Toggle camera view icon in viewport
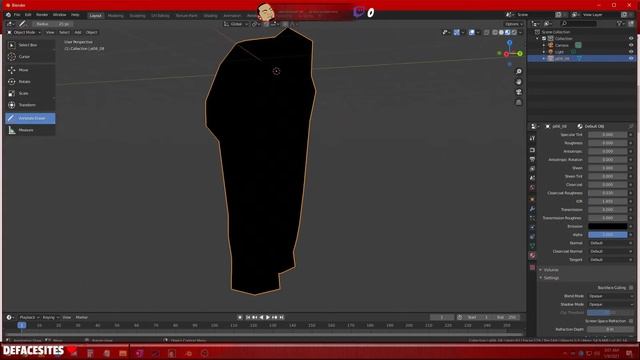Screen dimensions: 640x360 519,92
